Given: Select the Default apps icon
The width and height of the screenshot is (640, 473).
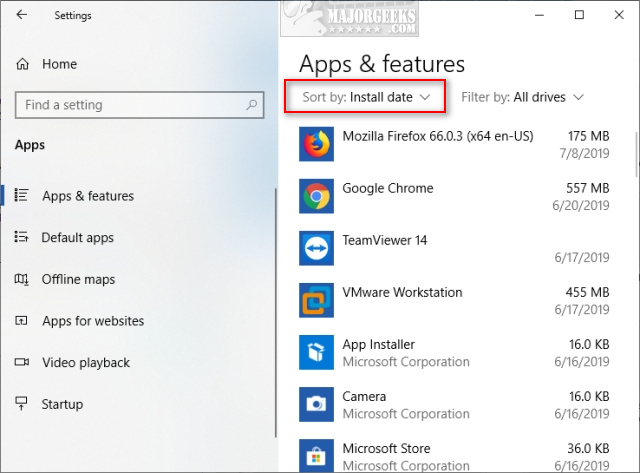Looking at the screenshot, I should click(x=21, y=237).
